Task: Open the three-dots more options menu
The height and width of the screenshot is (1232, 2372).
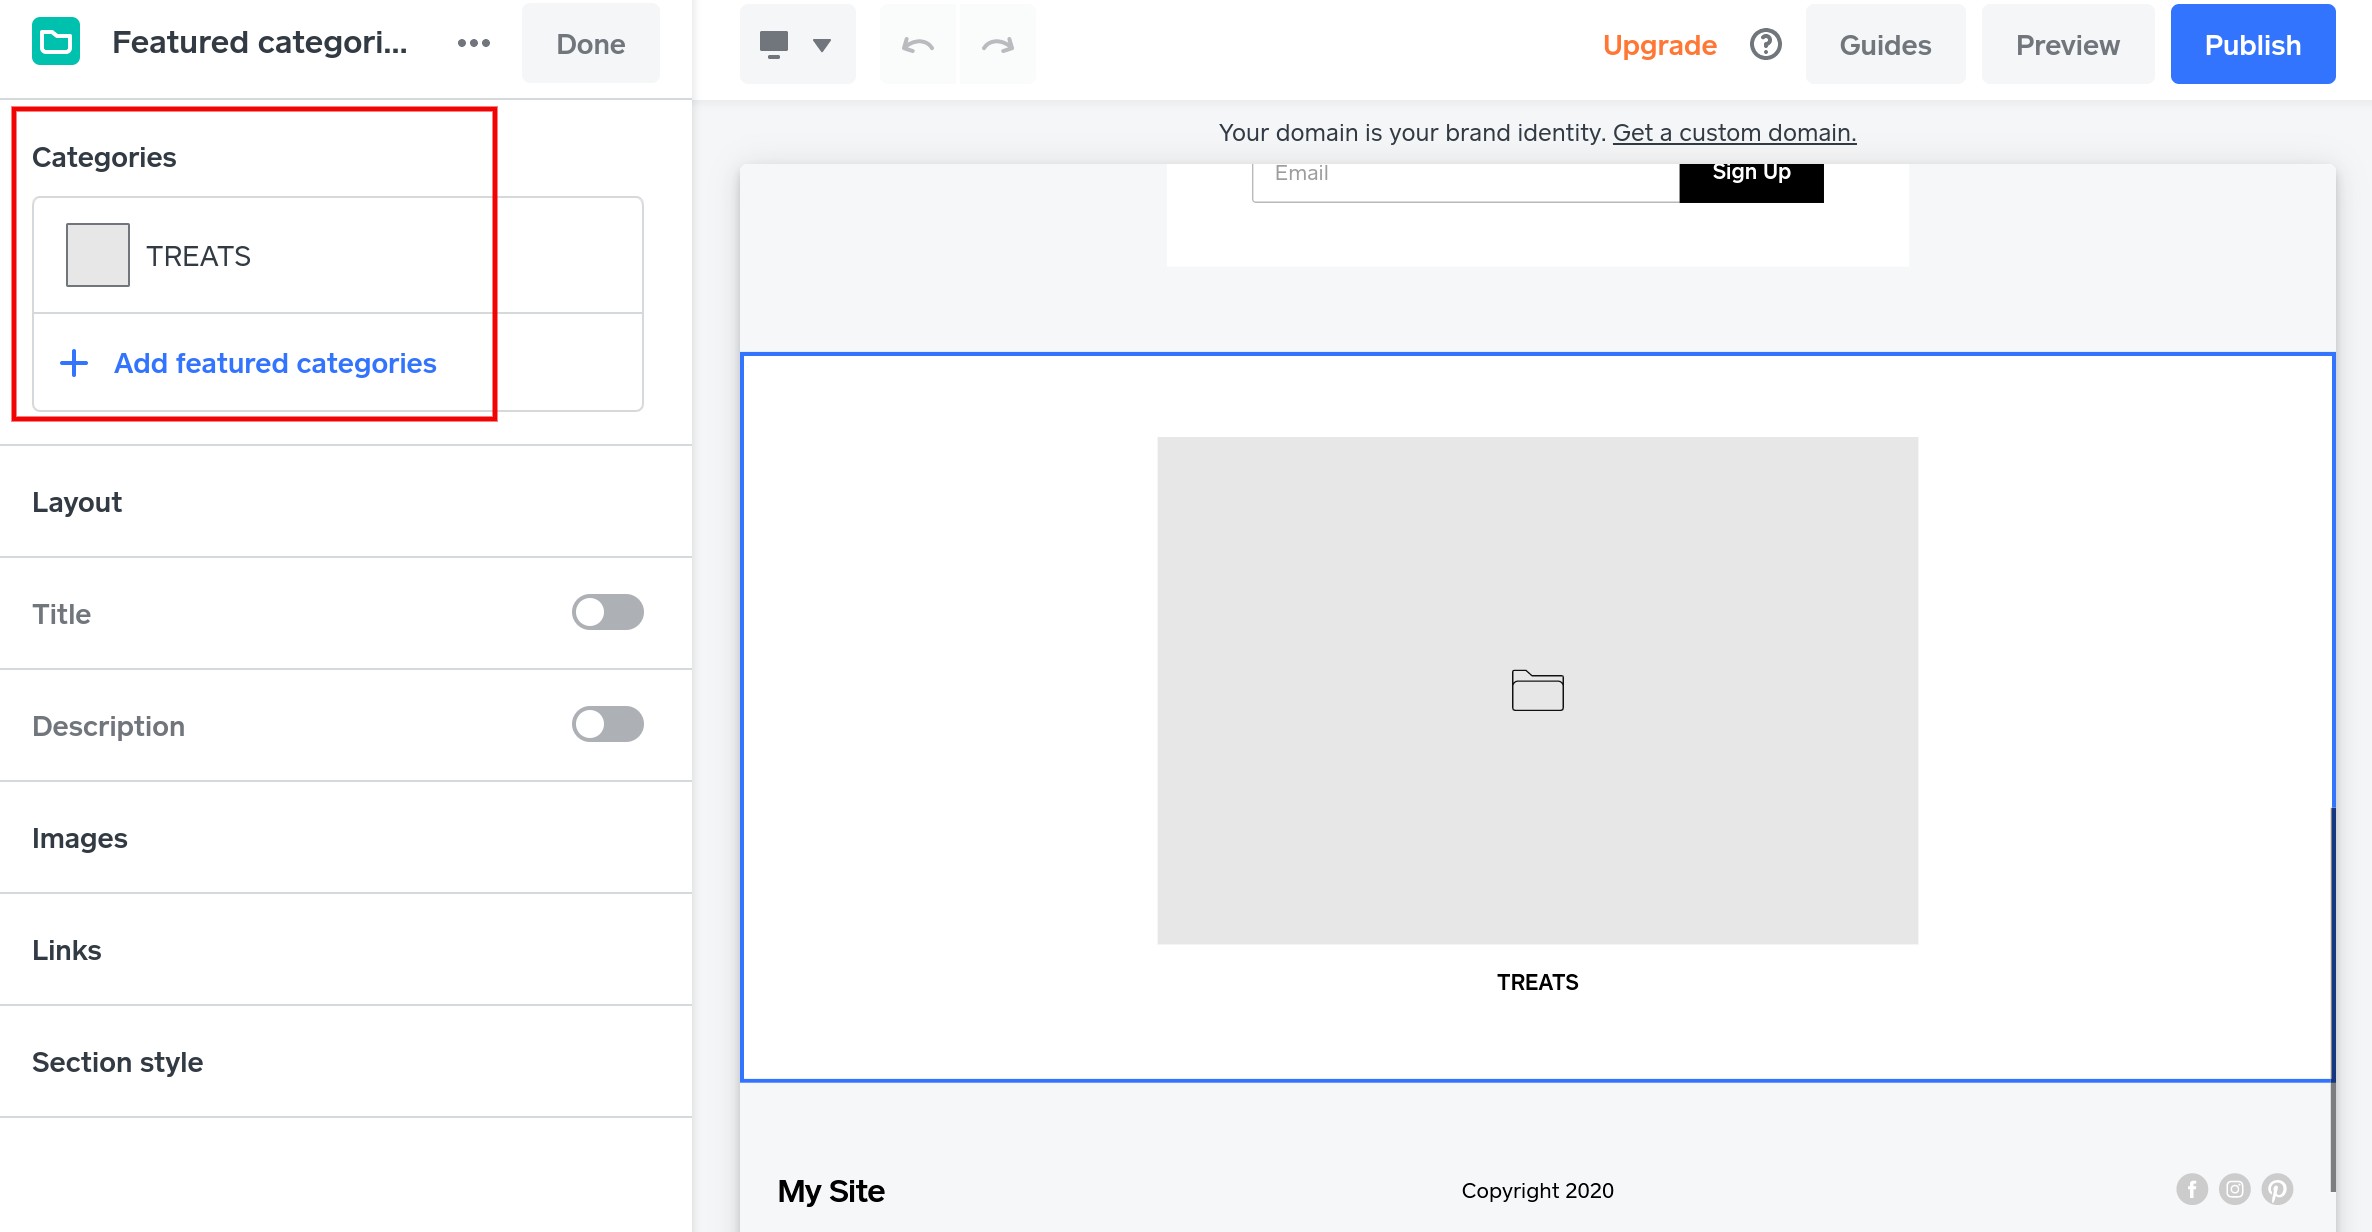Action: click(x=473, y=43)
